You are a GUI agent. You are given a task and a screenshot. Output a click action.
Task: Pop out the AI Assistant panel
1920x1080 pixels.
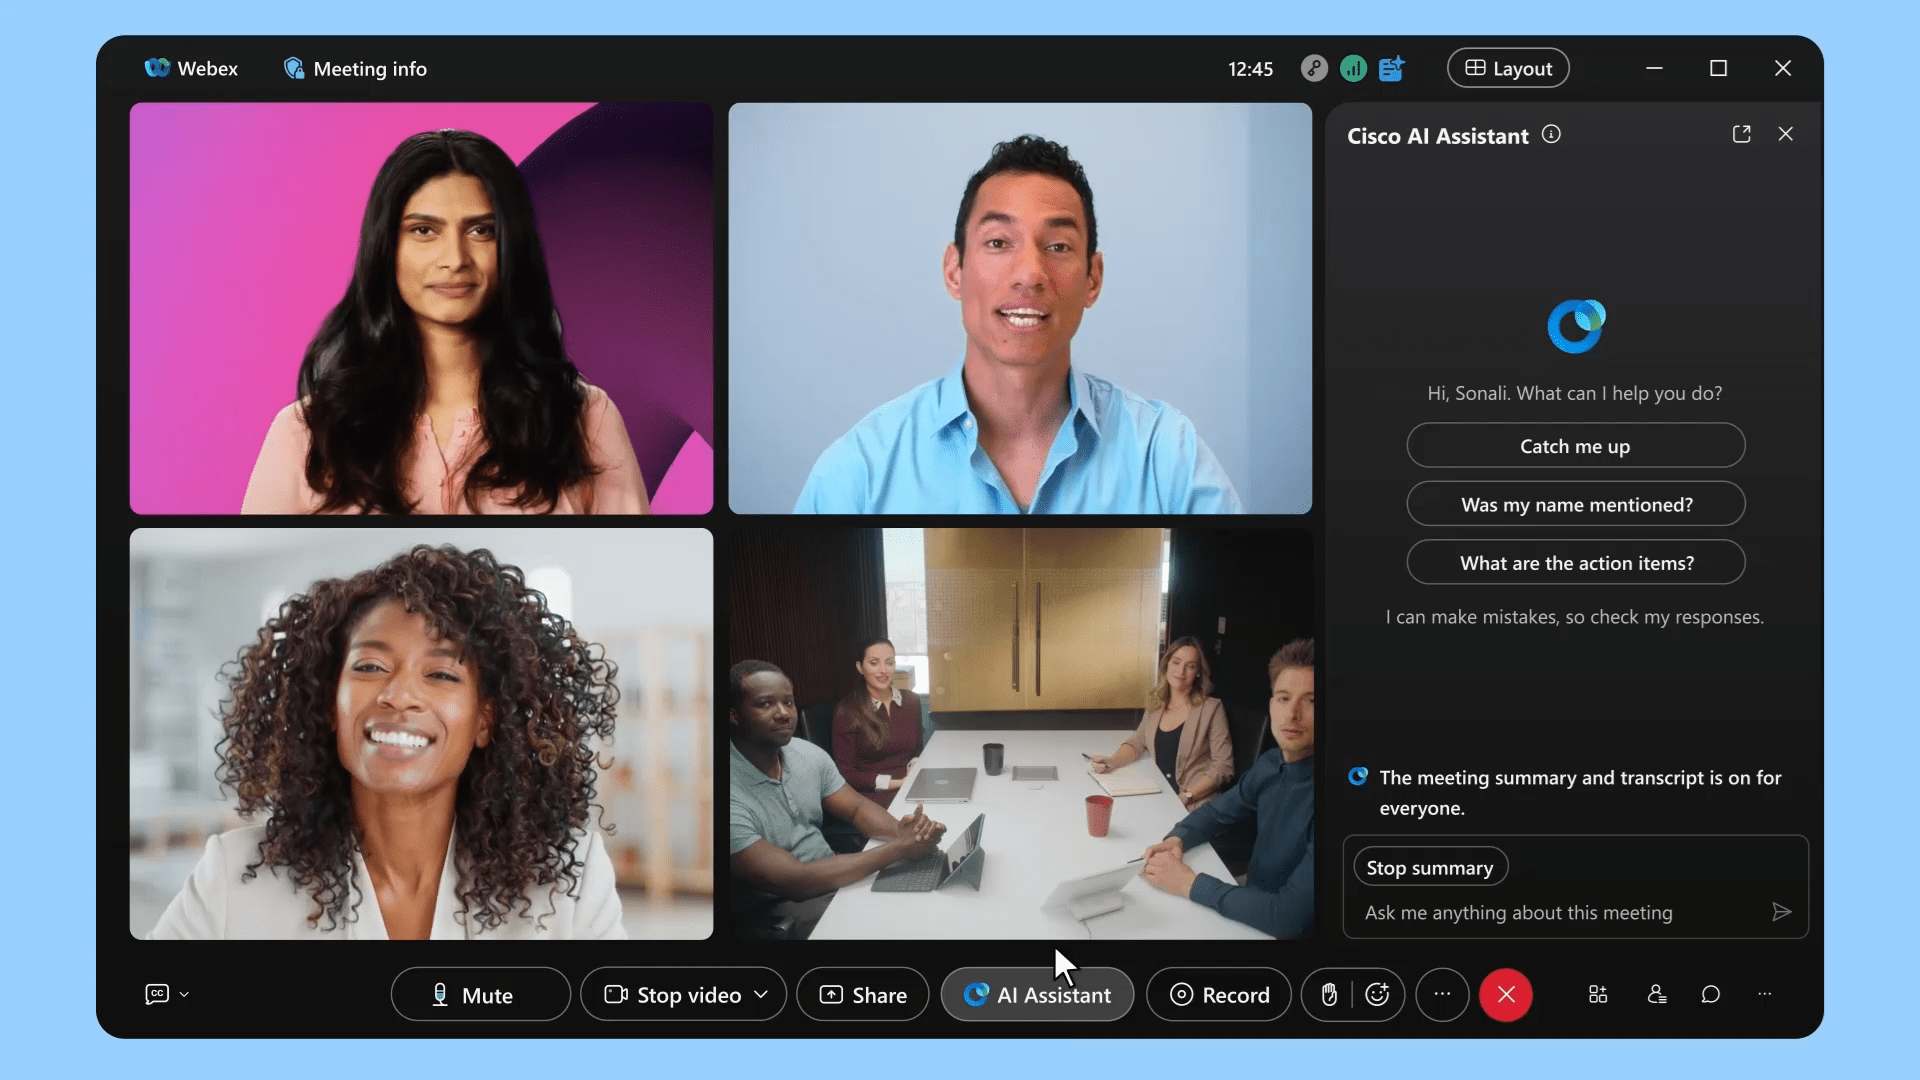pyautogui.click(x=1741, y=134)
